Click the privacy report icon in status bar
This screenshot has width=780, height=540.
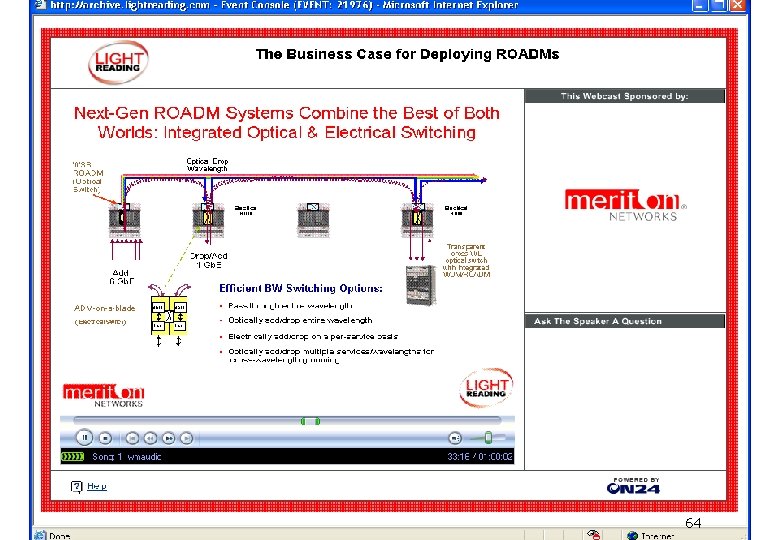click(x=593, y=535)
